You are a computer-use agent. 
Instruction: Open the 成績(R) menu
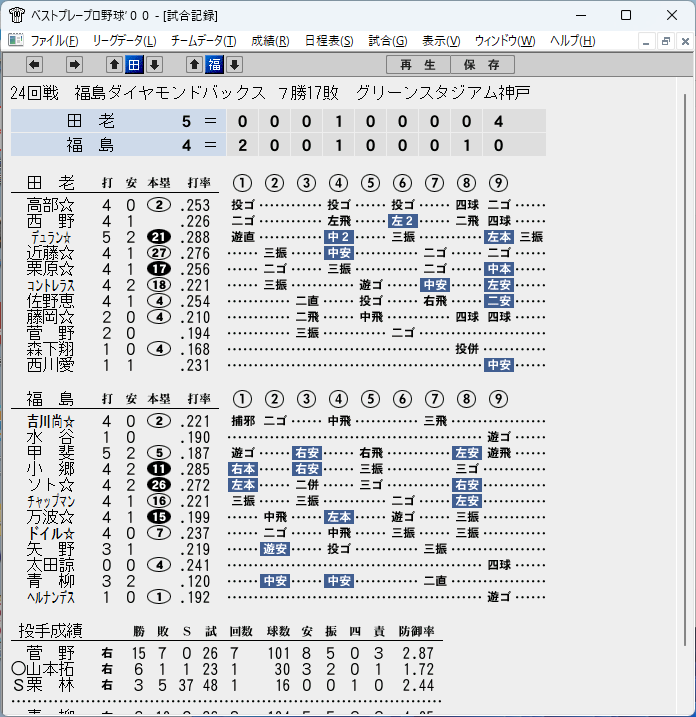(270, 41)
